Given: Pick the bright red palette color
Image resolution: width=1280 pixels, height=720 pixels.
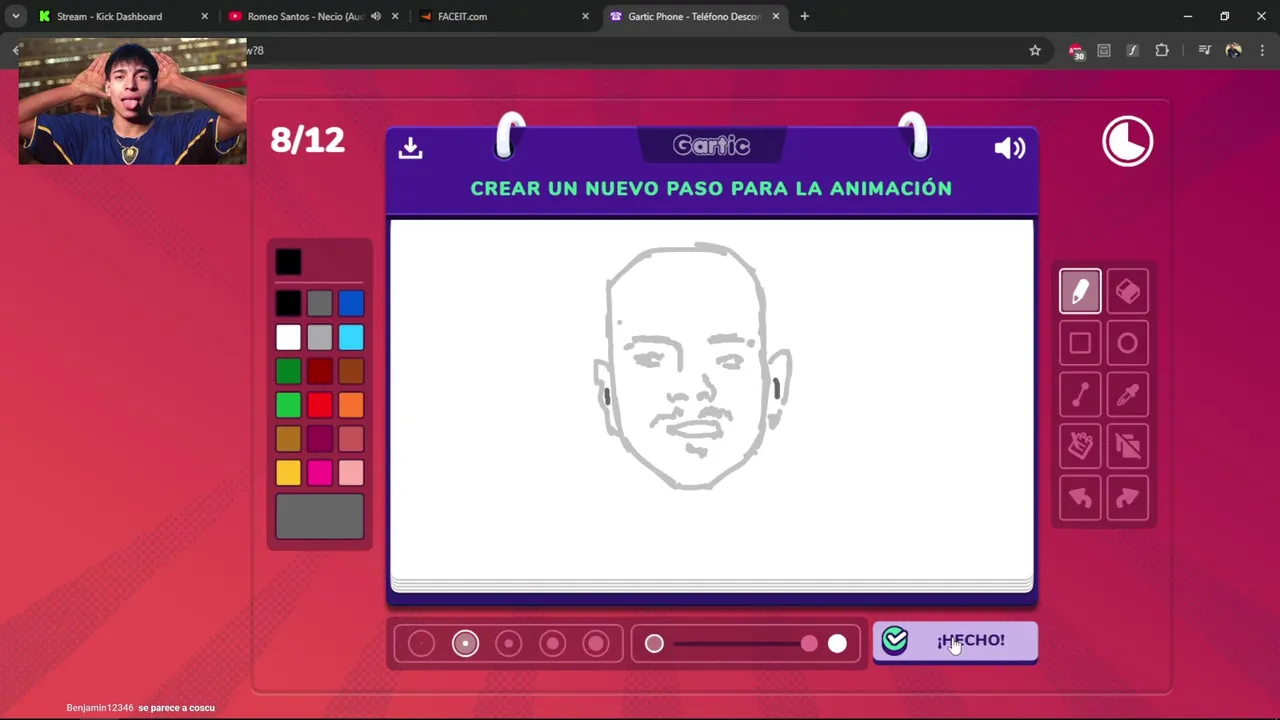Looking at the screenshot, I should pyautogui.click(x=319, y=405).
